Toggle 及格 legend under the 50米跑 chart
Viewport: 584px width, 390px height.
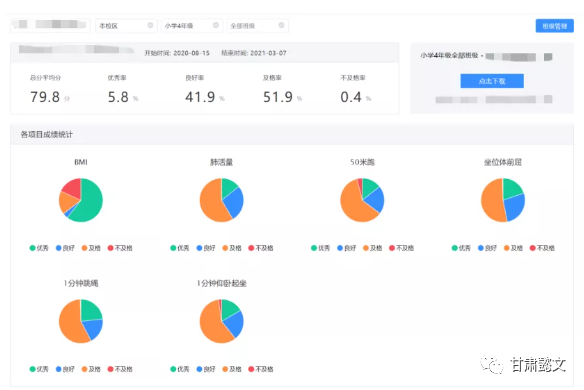click(x=373, y=248)
